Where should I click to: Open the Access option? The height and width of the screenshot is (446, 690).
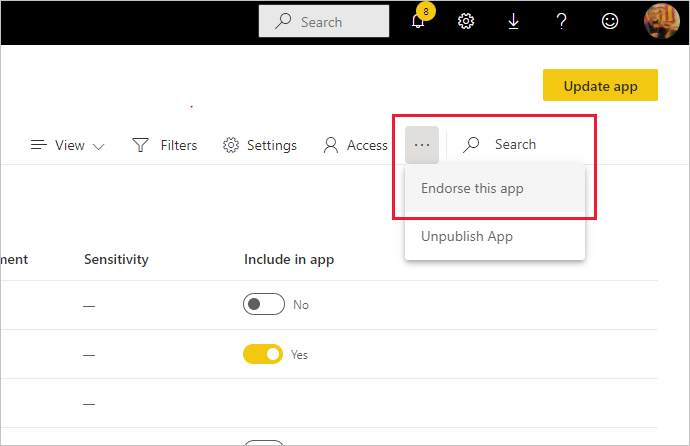click(x=356, y=145)
